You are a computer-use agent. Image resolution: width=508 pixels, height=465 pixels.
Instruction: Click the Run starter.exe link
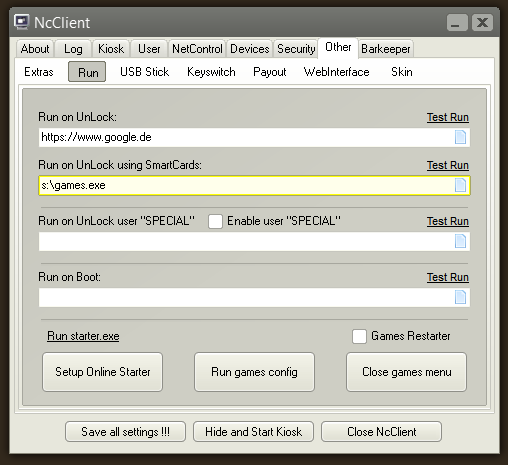point(83,336)
